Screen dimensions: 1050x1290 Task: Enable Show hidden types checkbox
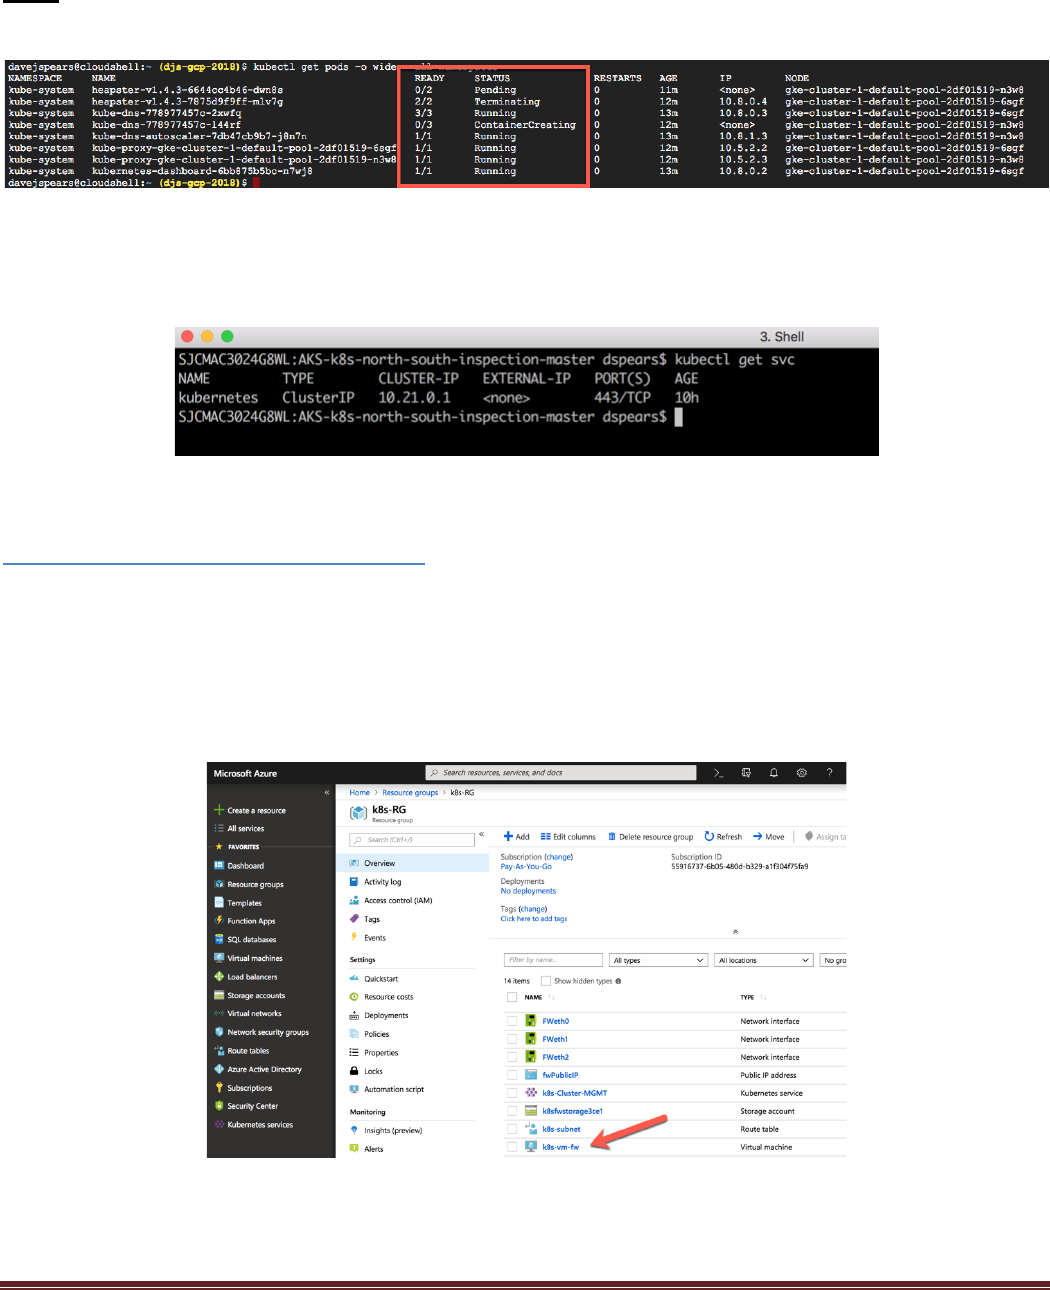[546, 981]
